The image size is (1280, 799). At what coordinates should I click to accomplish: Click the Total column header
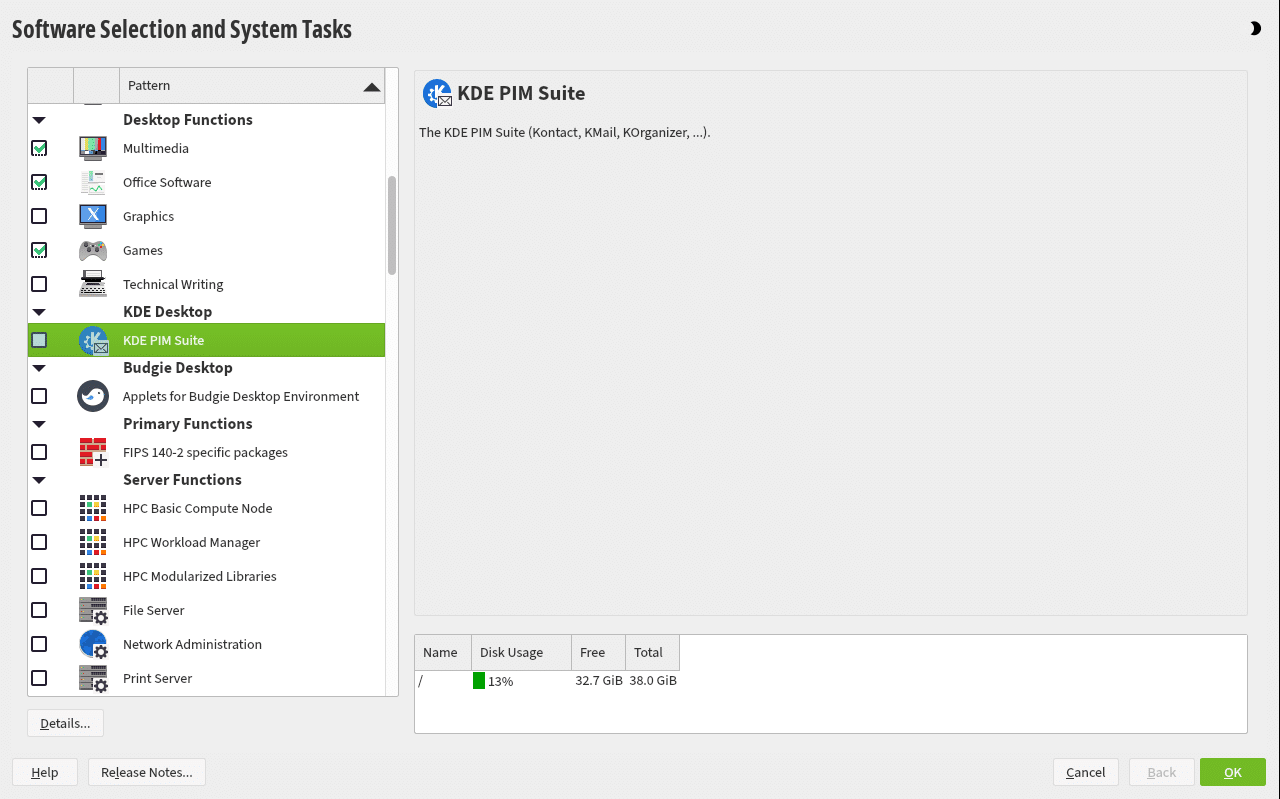652,652
